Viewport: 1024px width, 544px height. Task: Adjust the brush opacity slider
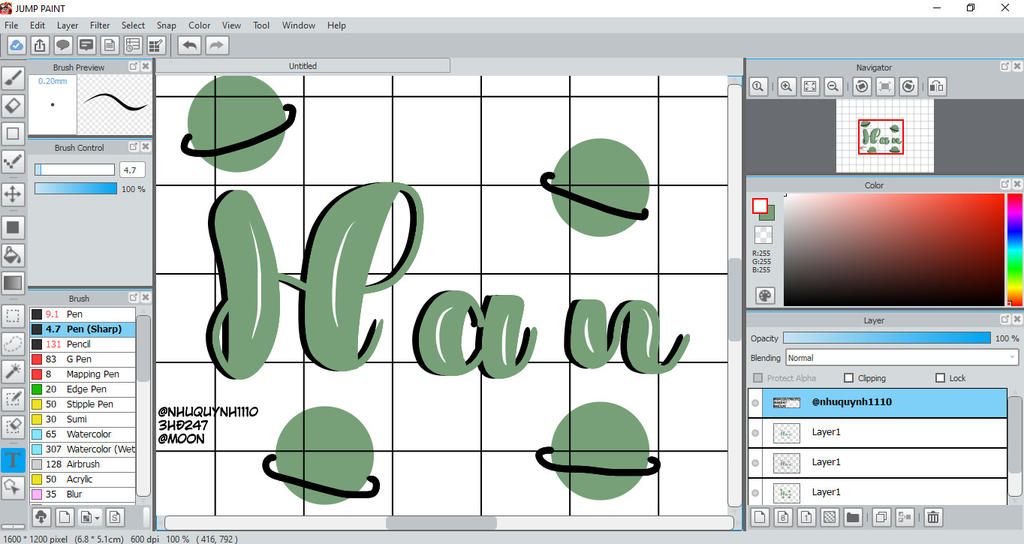coord(75,189)
